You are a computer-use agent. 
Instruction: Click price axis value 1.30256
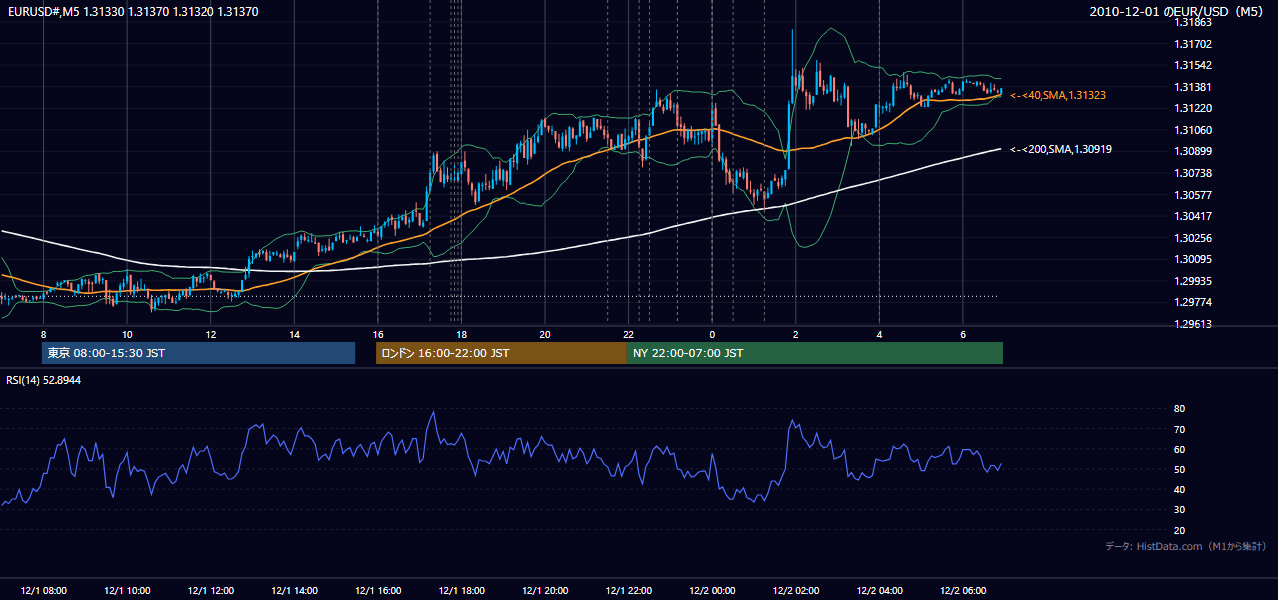point(1193,238)
